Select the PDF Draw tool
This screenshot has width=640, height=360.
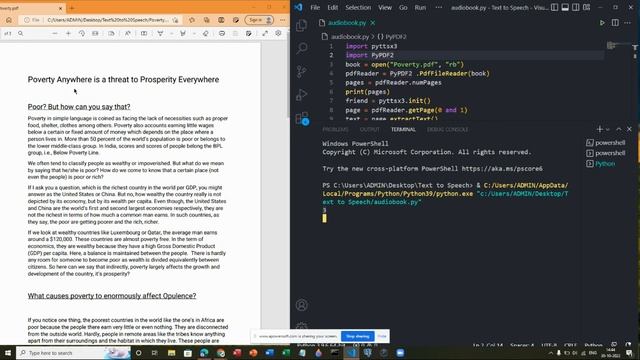pos(160,33)
